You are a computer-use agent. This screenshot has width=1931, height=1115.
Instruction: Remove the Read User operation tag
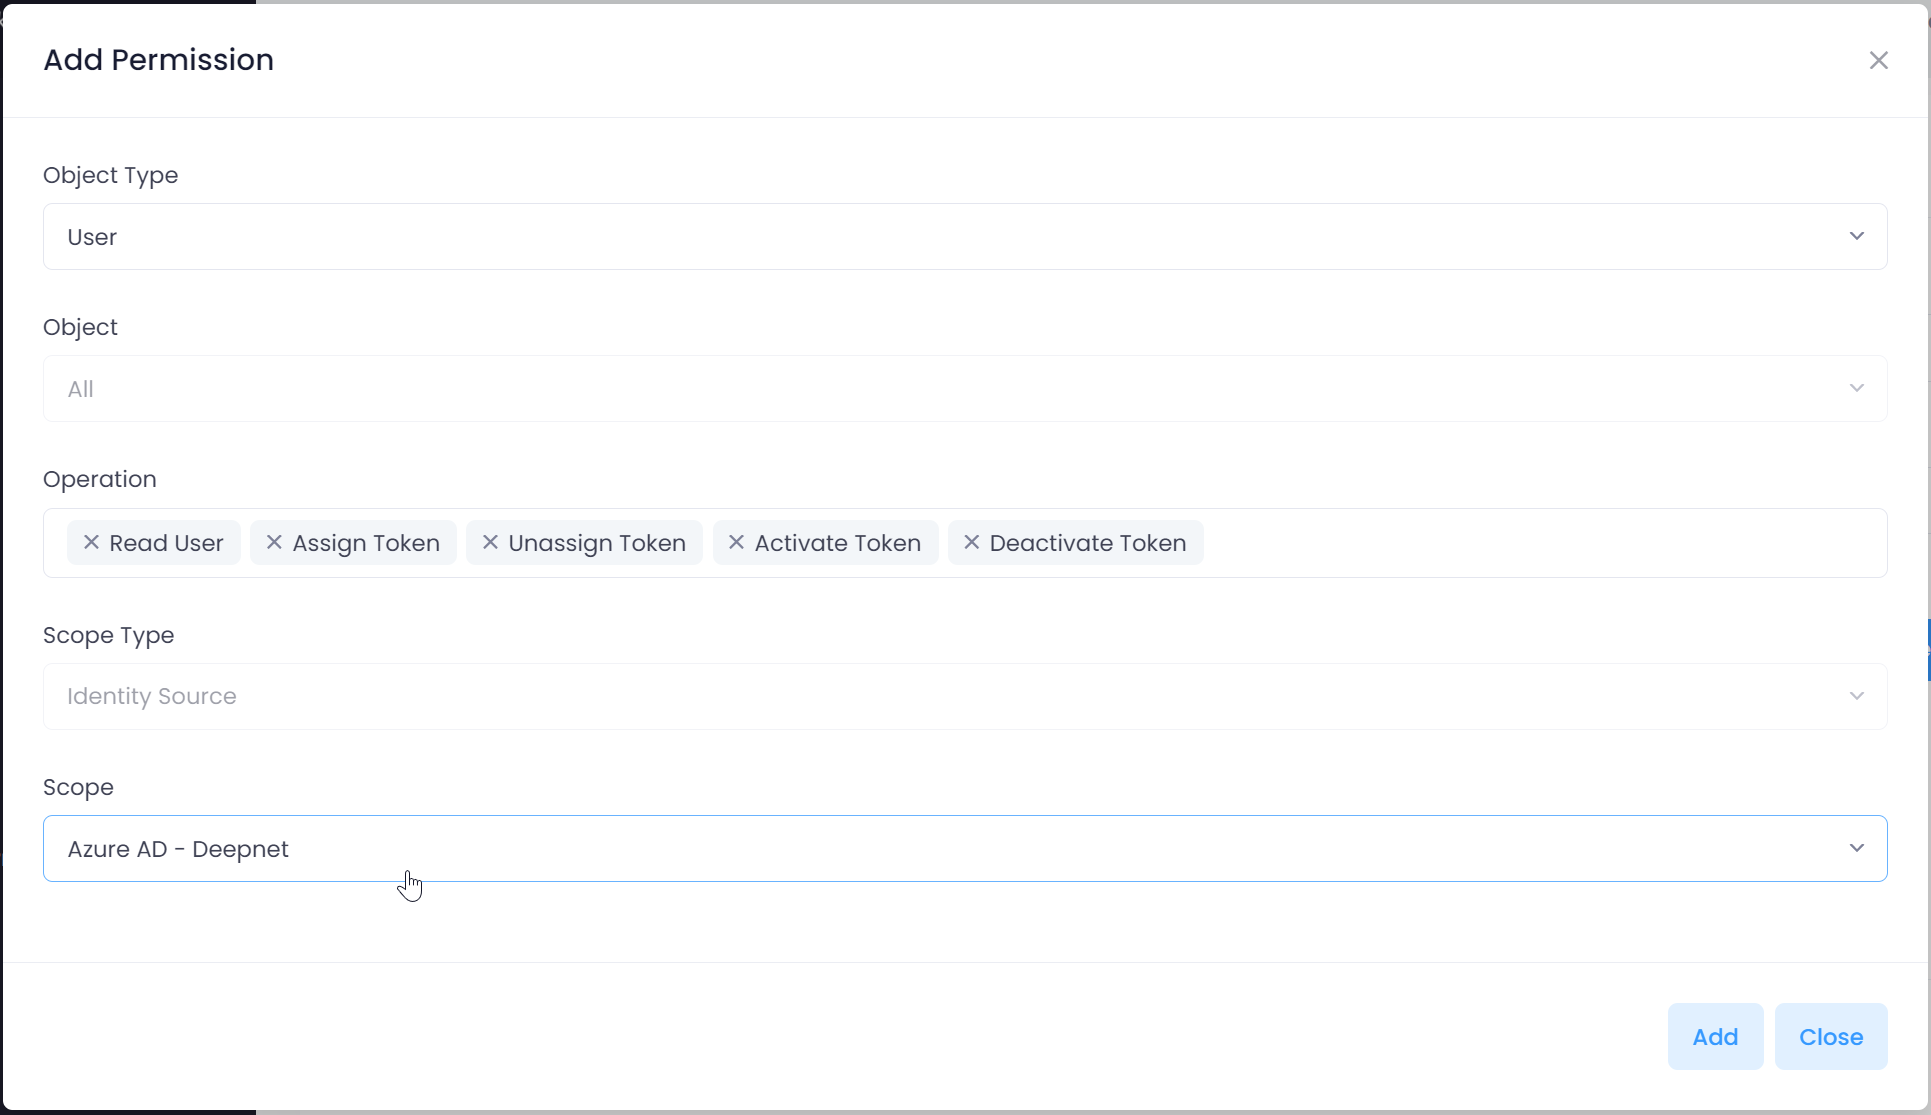pos(91,542)
